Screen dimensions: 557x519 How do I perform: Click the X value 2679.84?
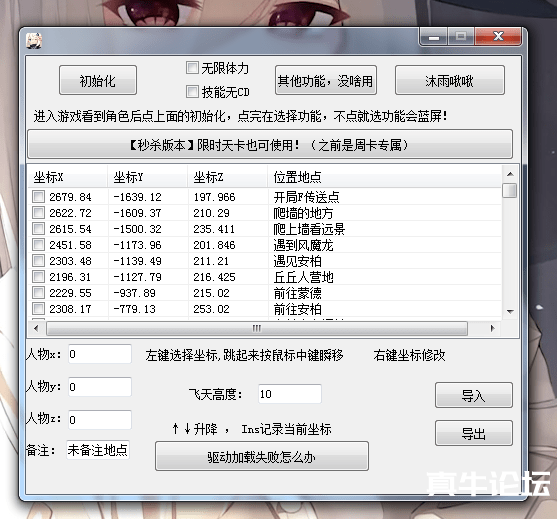[70, 197]
